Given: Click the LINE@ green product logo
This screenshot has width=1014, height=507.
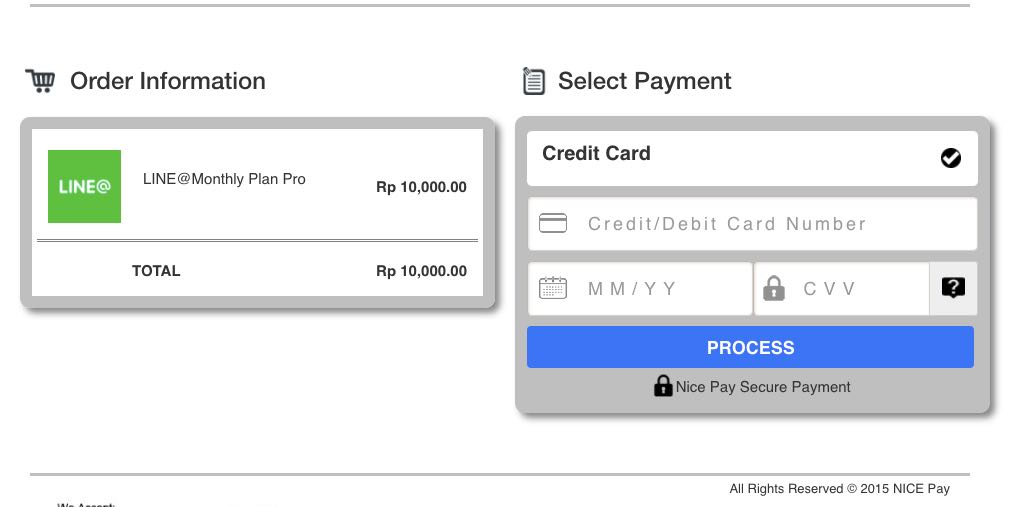Looking at the screenshot, I should pyautogui.click(x=85, y=186).
